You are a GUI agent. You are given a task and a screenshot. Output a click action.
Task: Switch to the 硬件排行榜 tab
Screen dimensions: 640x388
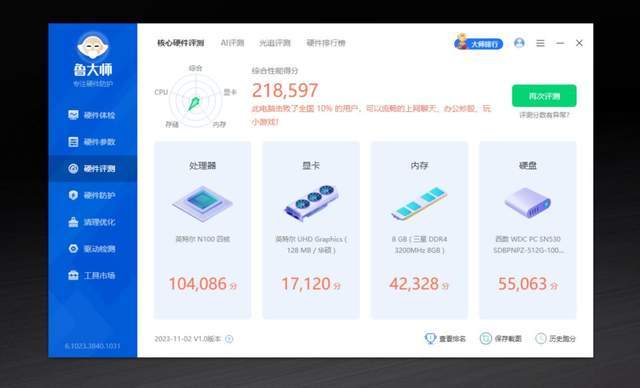coord(326,43)
